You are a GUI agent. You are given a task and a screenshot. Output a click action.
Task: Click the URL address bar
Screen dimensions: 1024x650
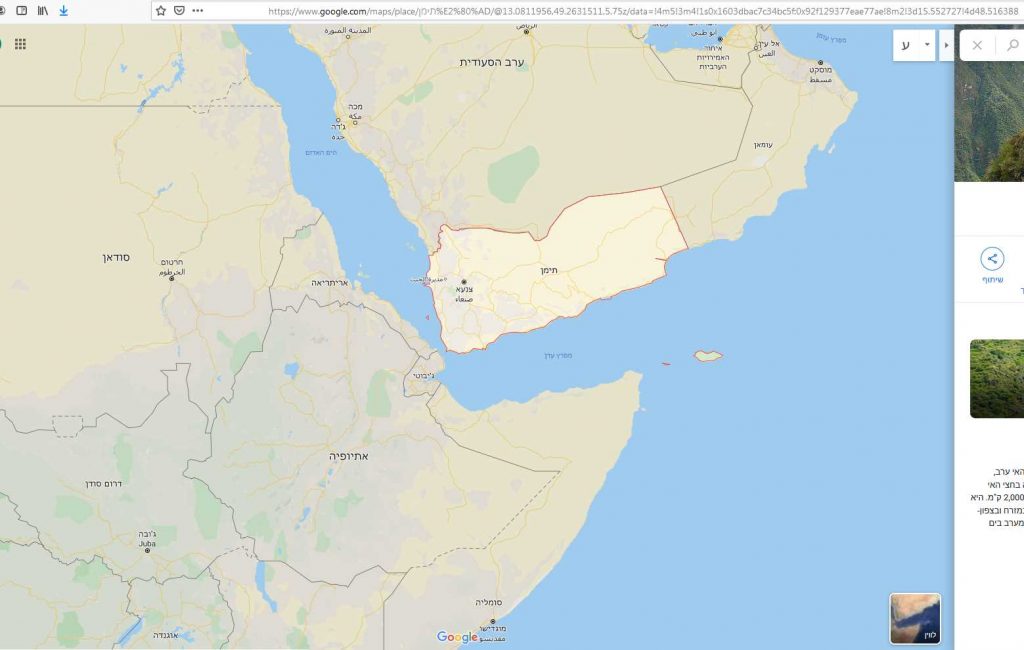[x=600, y=10]
